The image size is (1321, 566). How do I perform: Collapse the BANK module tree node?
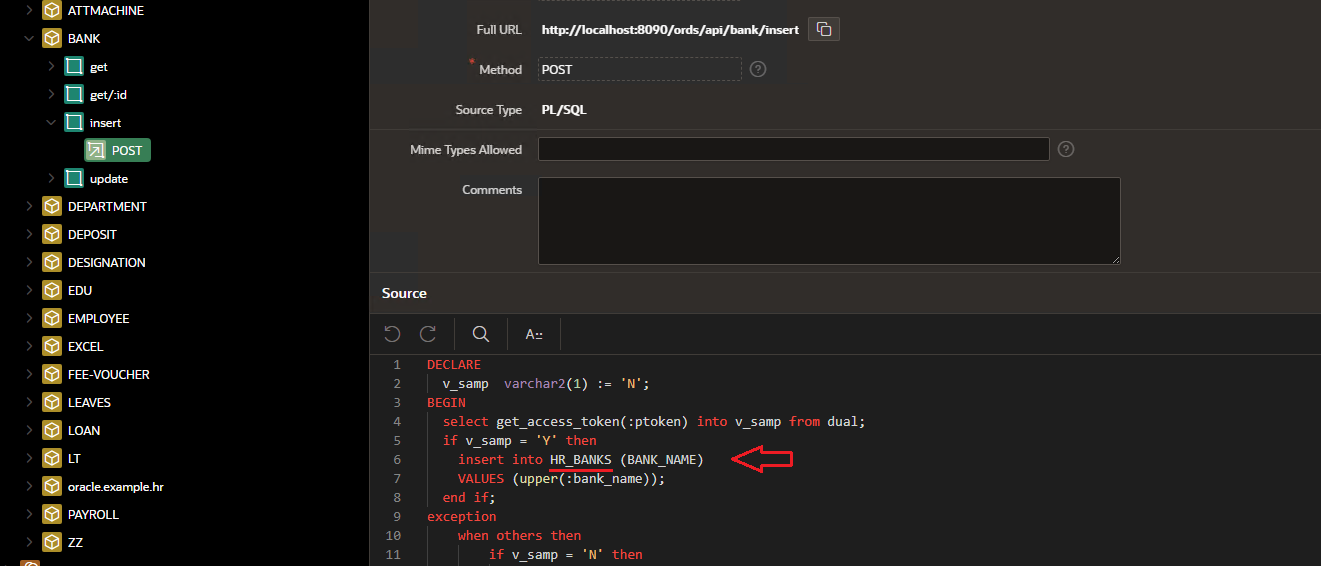coord(29,39)
